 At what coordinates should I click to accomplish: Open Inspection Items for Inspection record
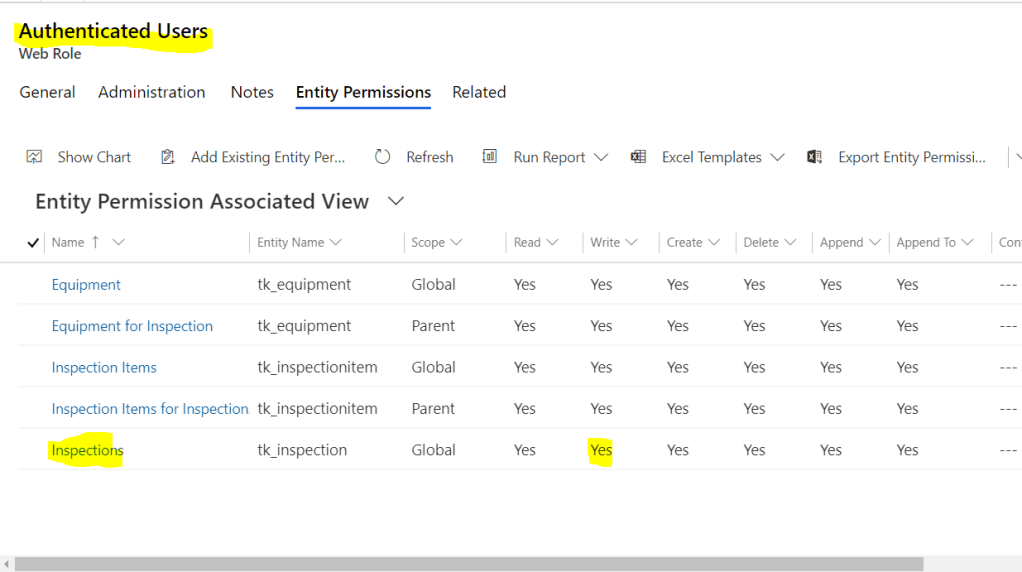(x=150, y=408)
